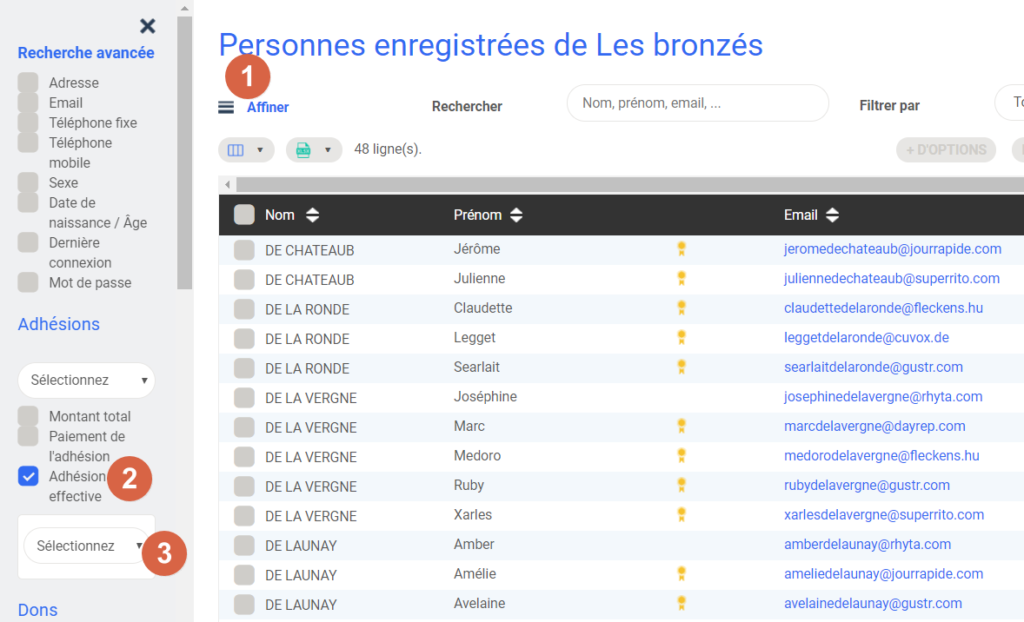Screen dimensions: 1024x622
Task: Select the row checkbox for Marc DE LA VERGNE
Action: (x=244, y=427)
